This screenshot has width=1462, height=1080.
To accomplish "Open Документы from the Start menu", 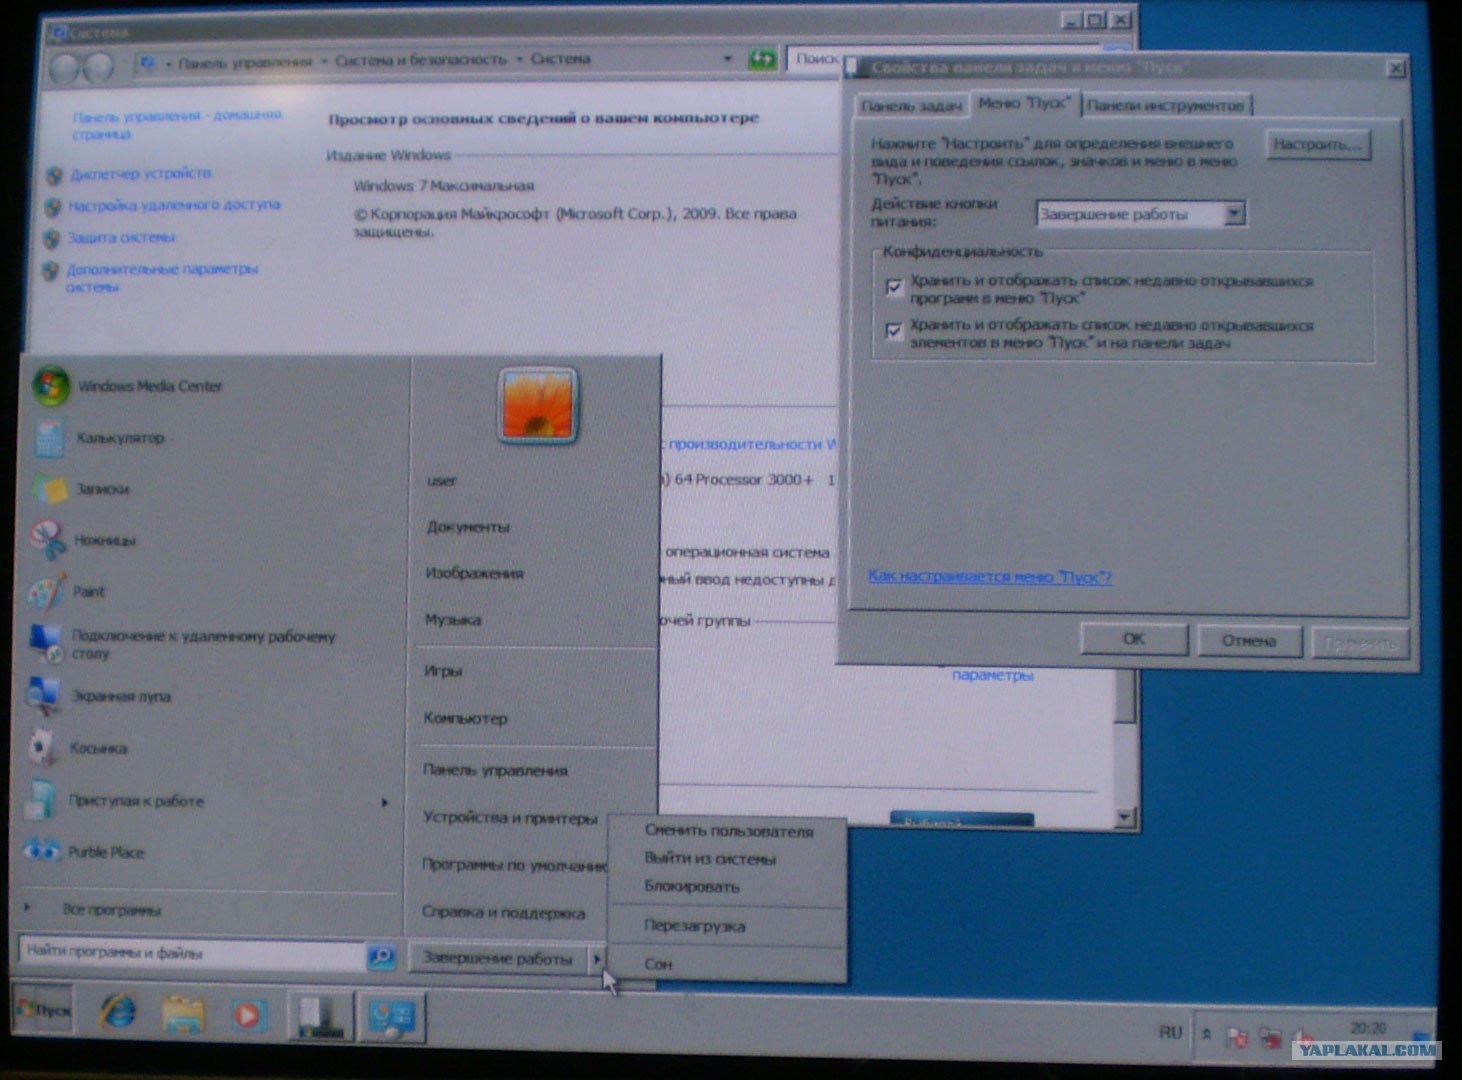I will coord(468,527).
